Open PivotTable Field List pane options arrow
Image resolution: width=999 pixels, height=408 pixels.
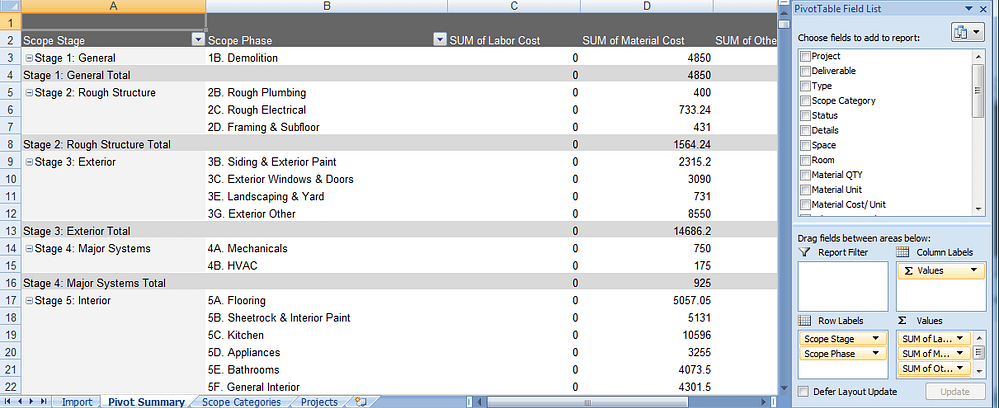coord(970,8)
